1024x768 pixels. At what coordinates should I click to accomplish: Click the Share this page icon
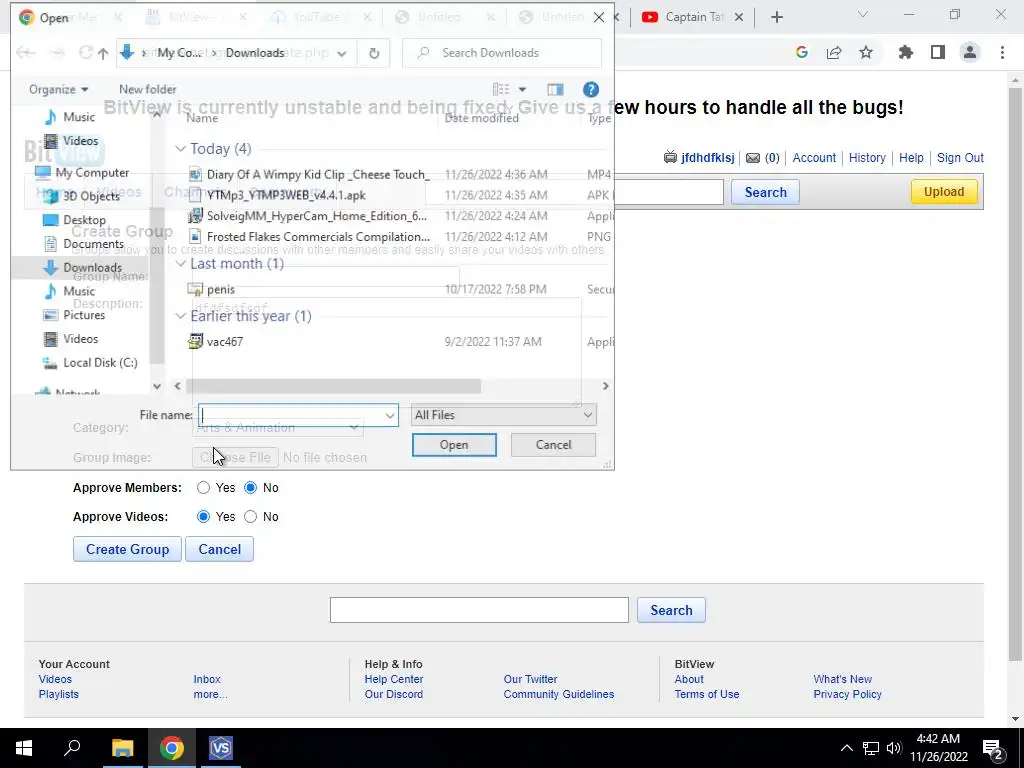coord(834,53)
